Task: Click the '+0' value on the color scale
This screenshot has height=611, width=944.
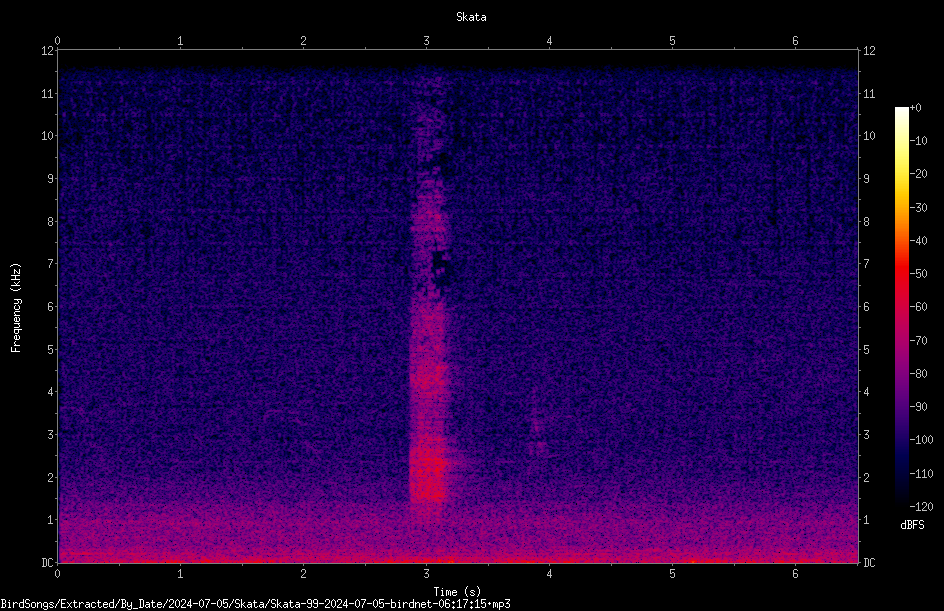Action: point(915,108)
